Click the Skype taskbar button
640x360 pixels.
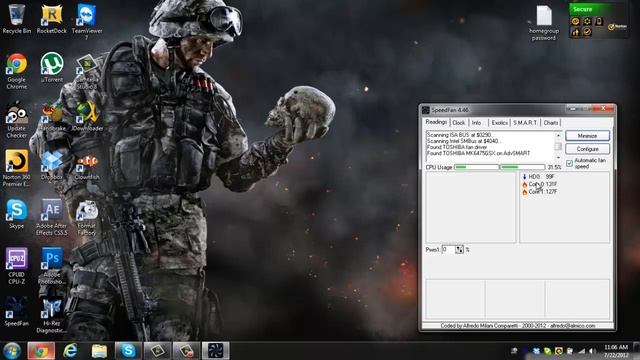tap(128, 351)
